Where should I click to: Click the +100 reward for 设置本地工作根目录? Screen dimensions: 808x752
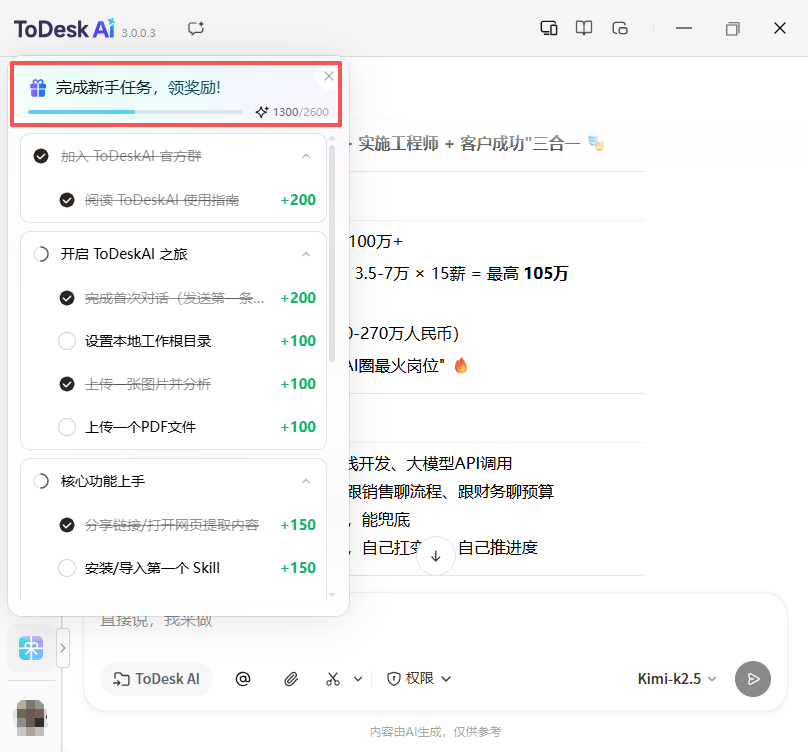pos(298,341)
